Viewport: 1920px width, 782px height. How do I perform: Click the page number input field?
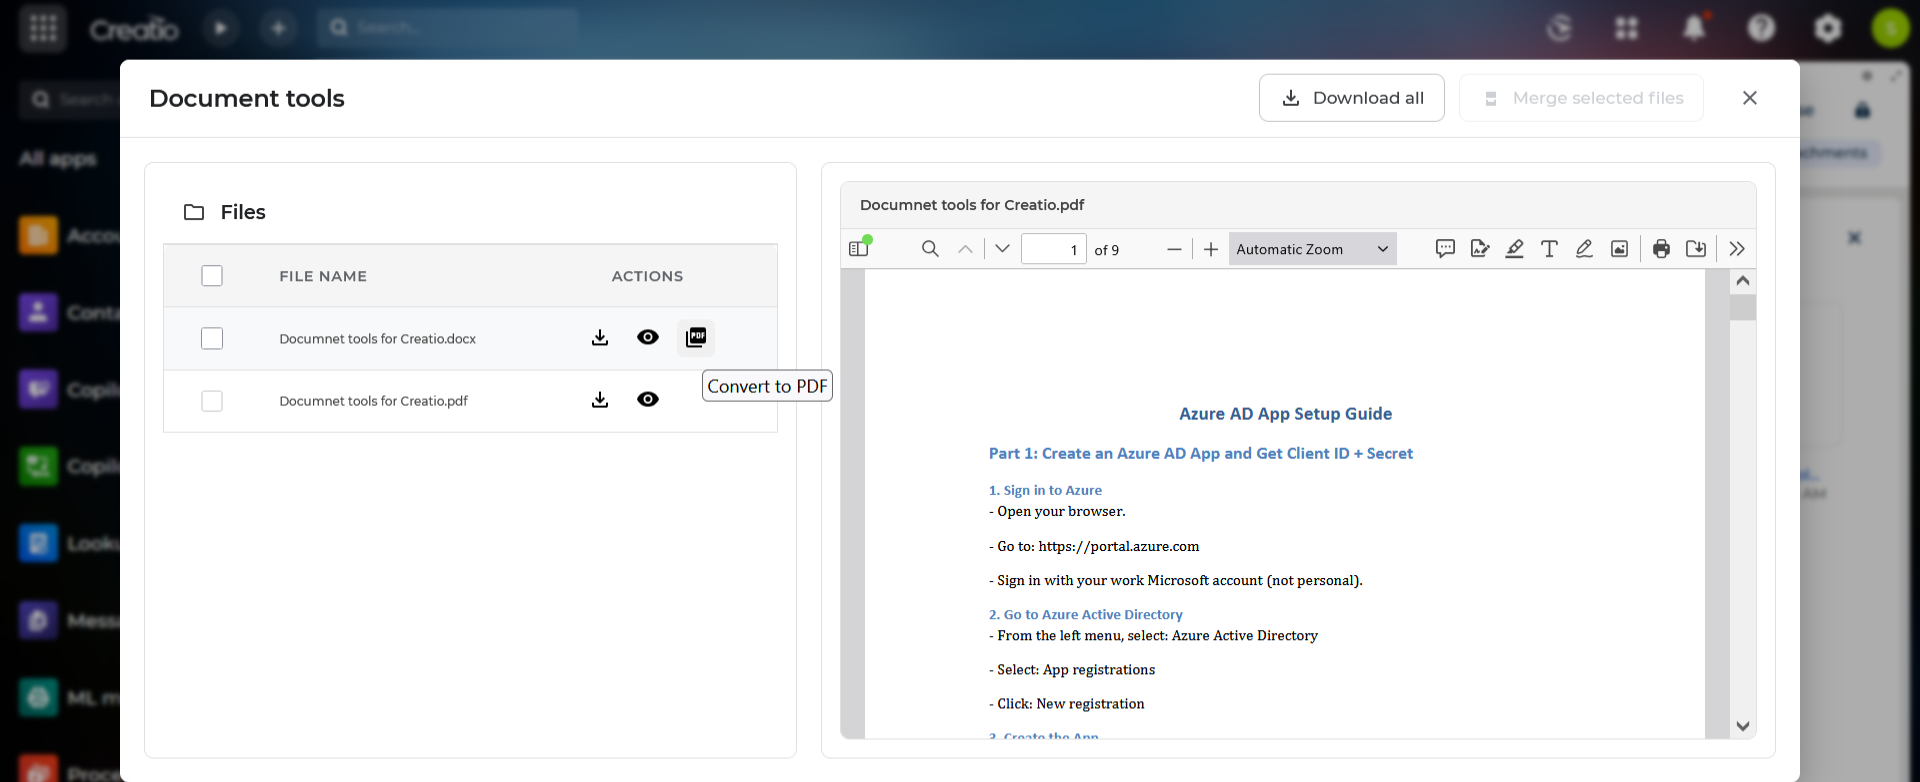coord(1053,249)
